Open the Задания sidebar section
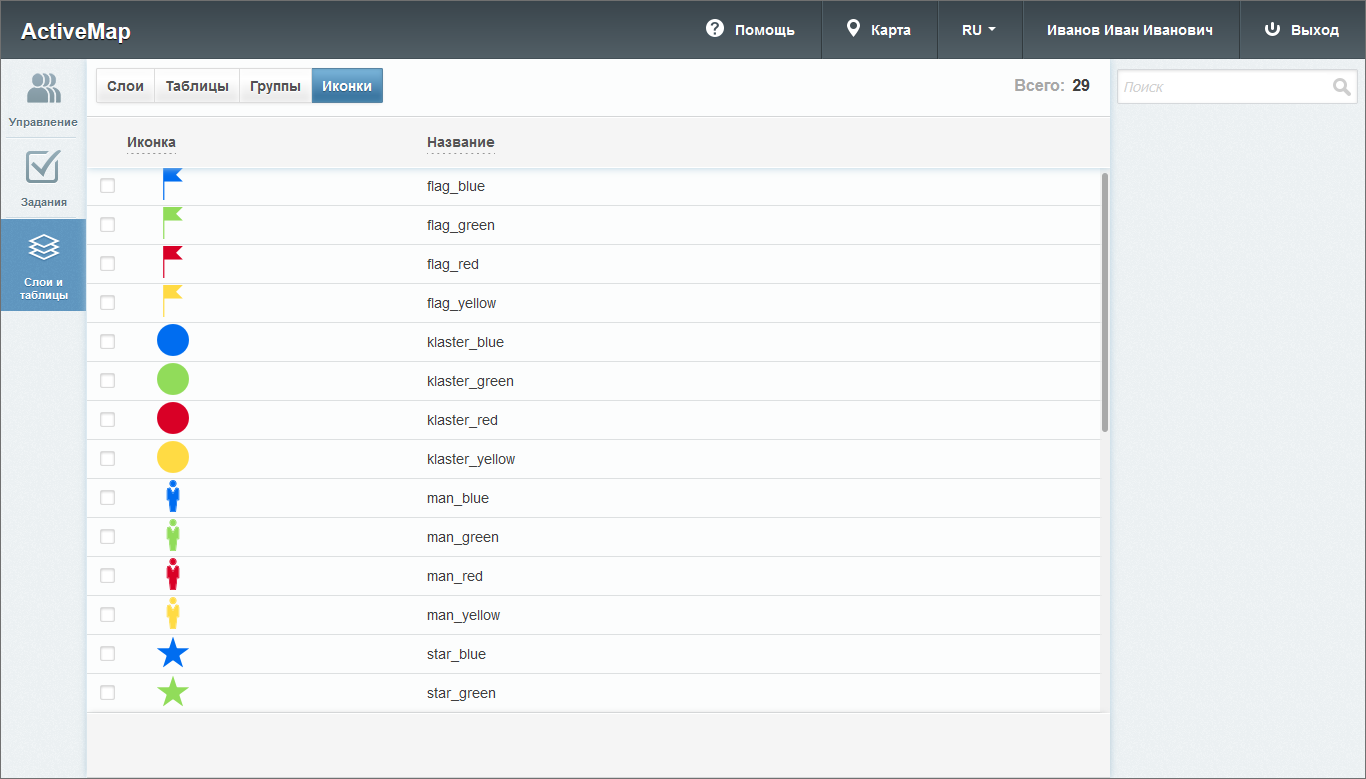Image resolution: width=1366 pixels, height=779 pixels. [x=43, y=178]
